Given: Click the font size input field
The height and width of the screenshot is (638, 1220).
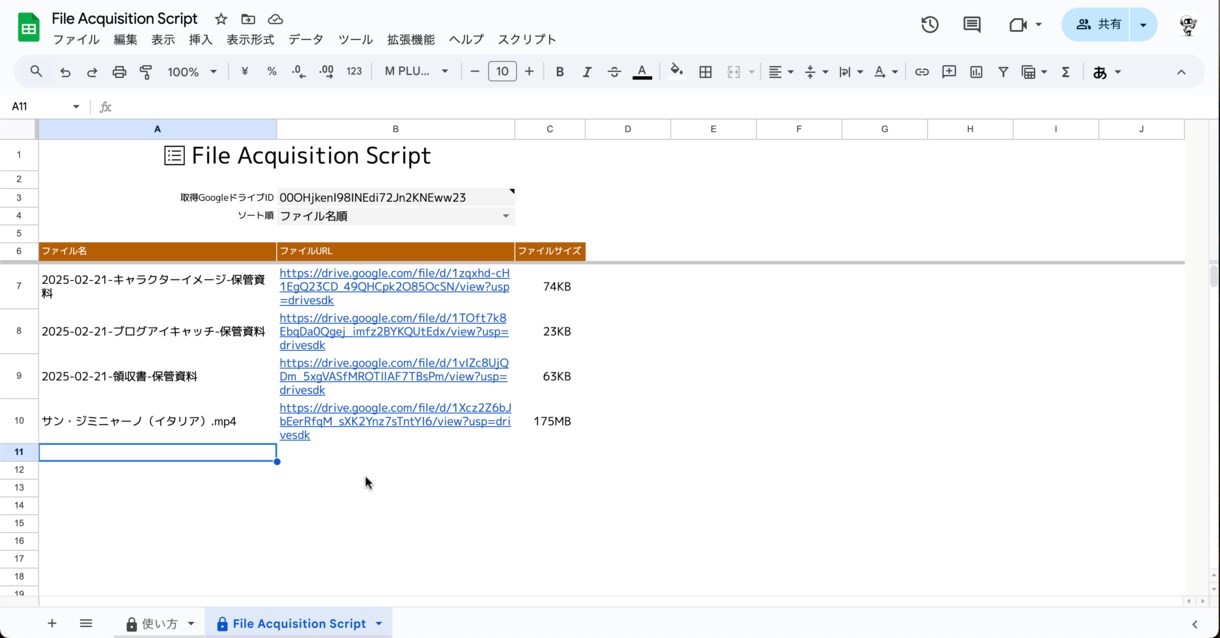Looking at the screenshot, I should point(502,72).
